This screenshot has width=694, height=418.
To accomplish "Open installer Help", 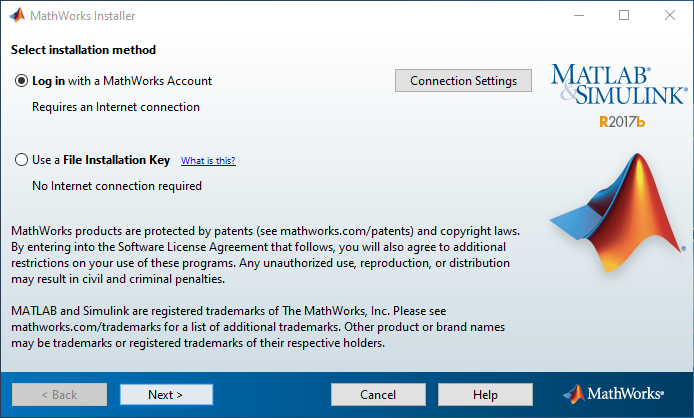I will point(485,395).
